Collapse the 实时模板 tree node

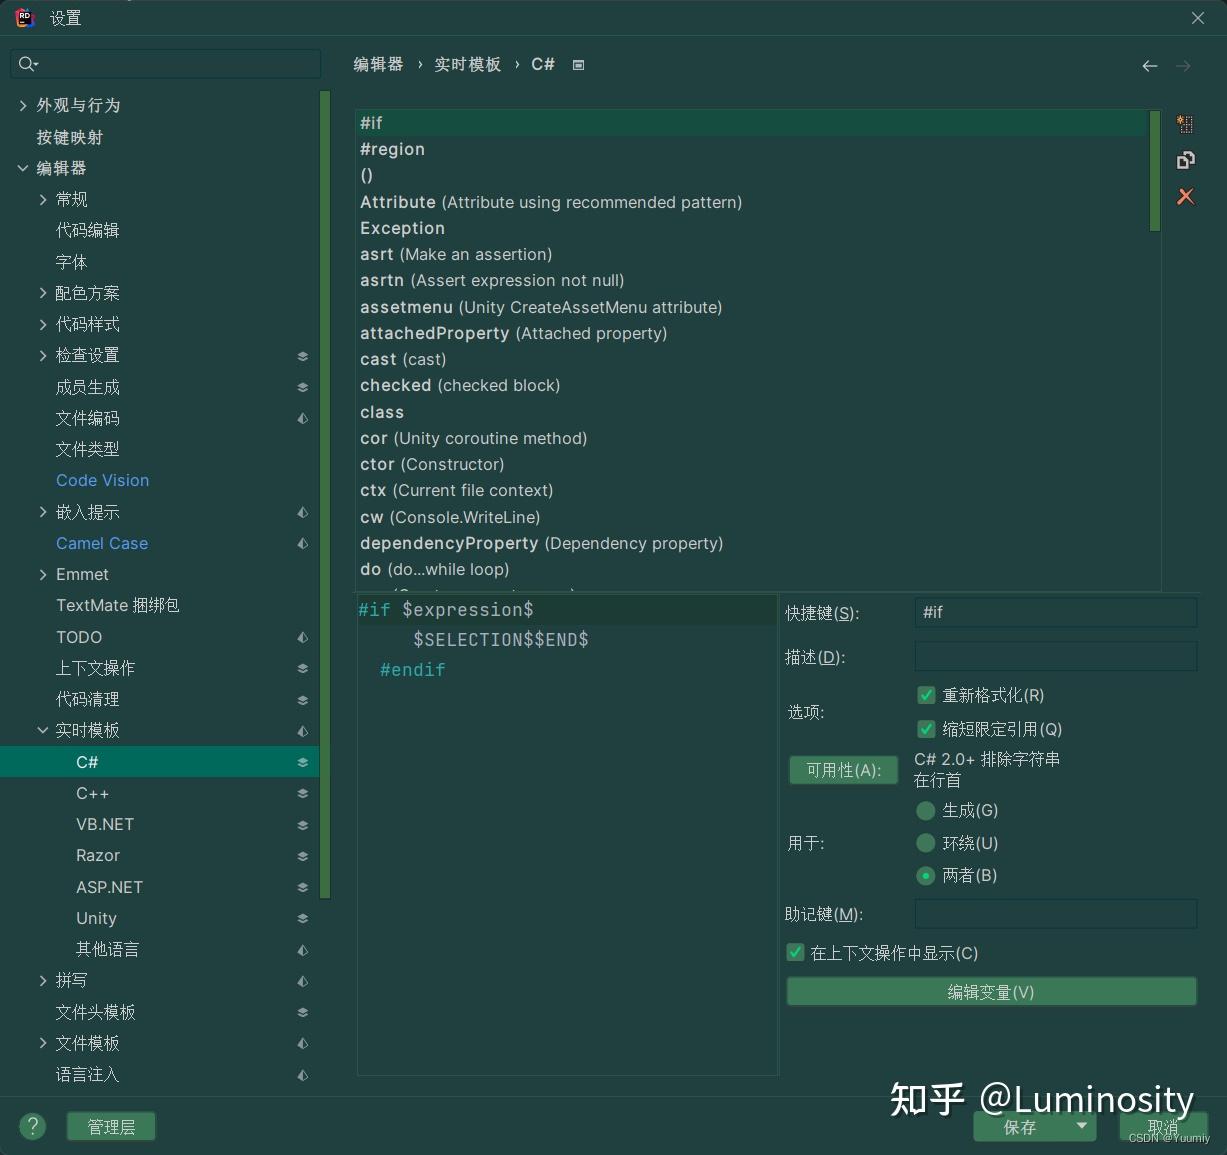tap(42, 730)
